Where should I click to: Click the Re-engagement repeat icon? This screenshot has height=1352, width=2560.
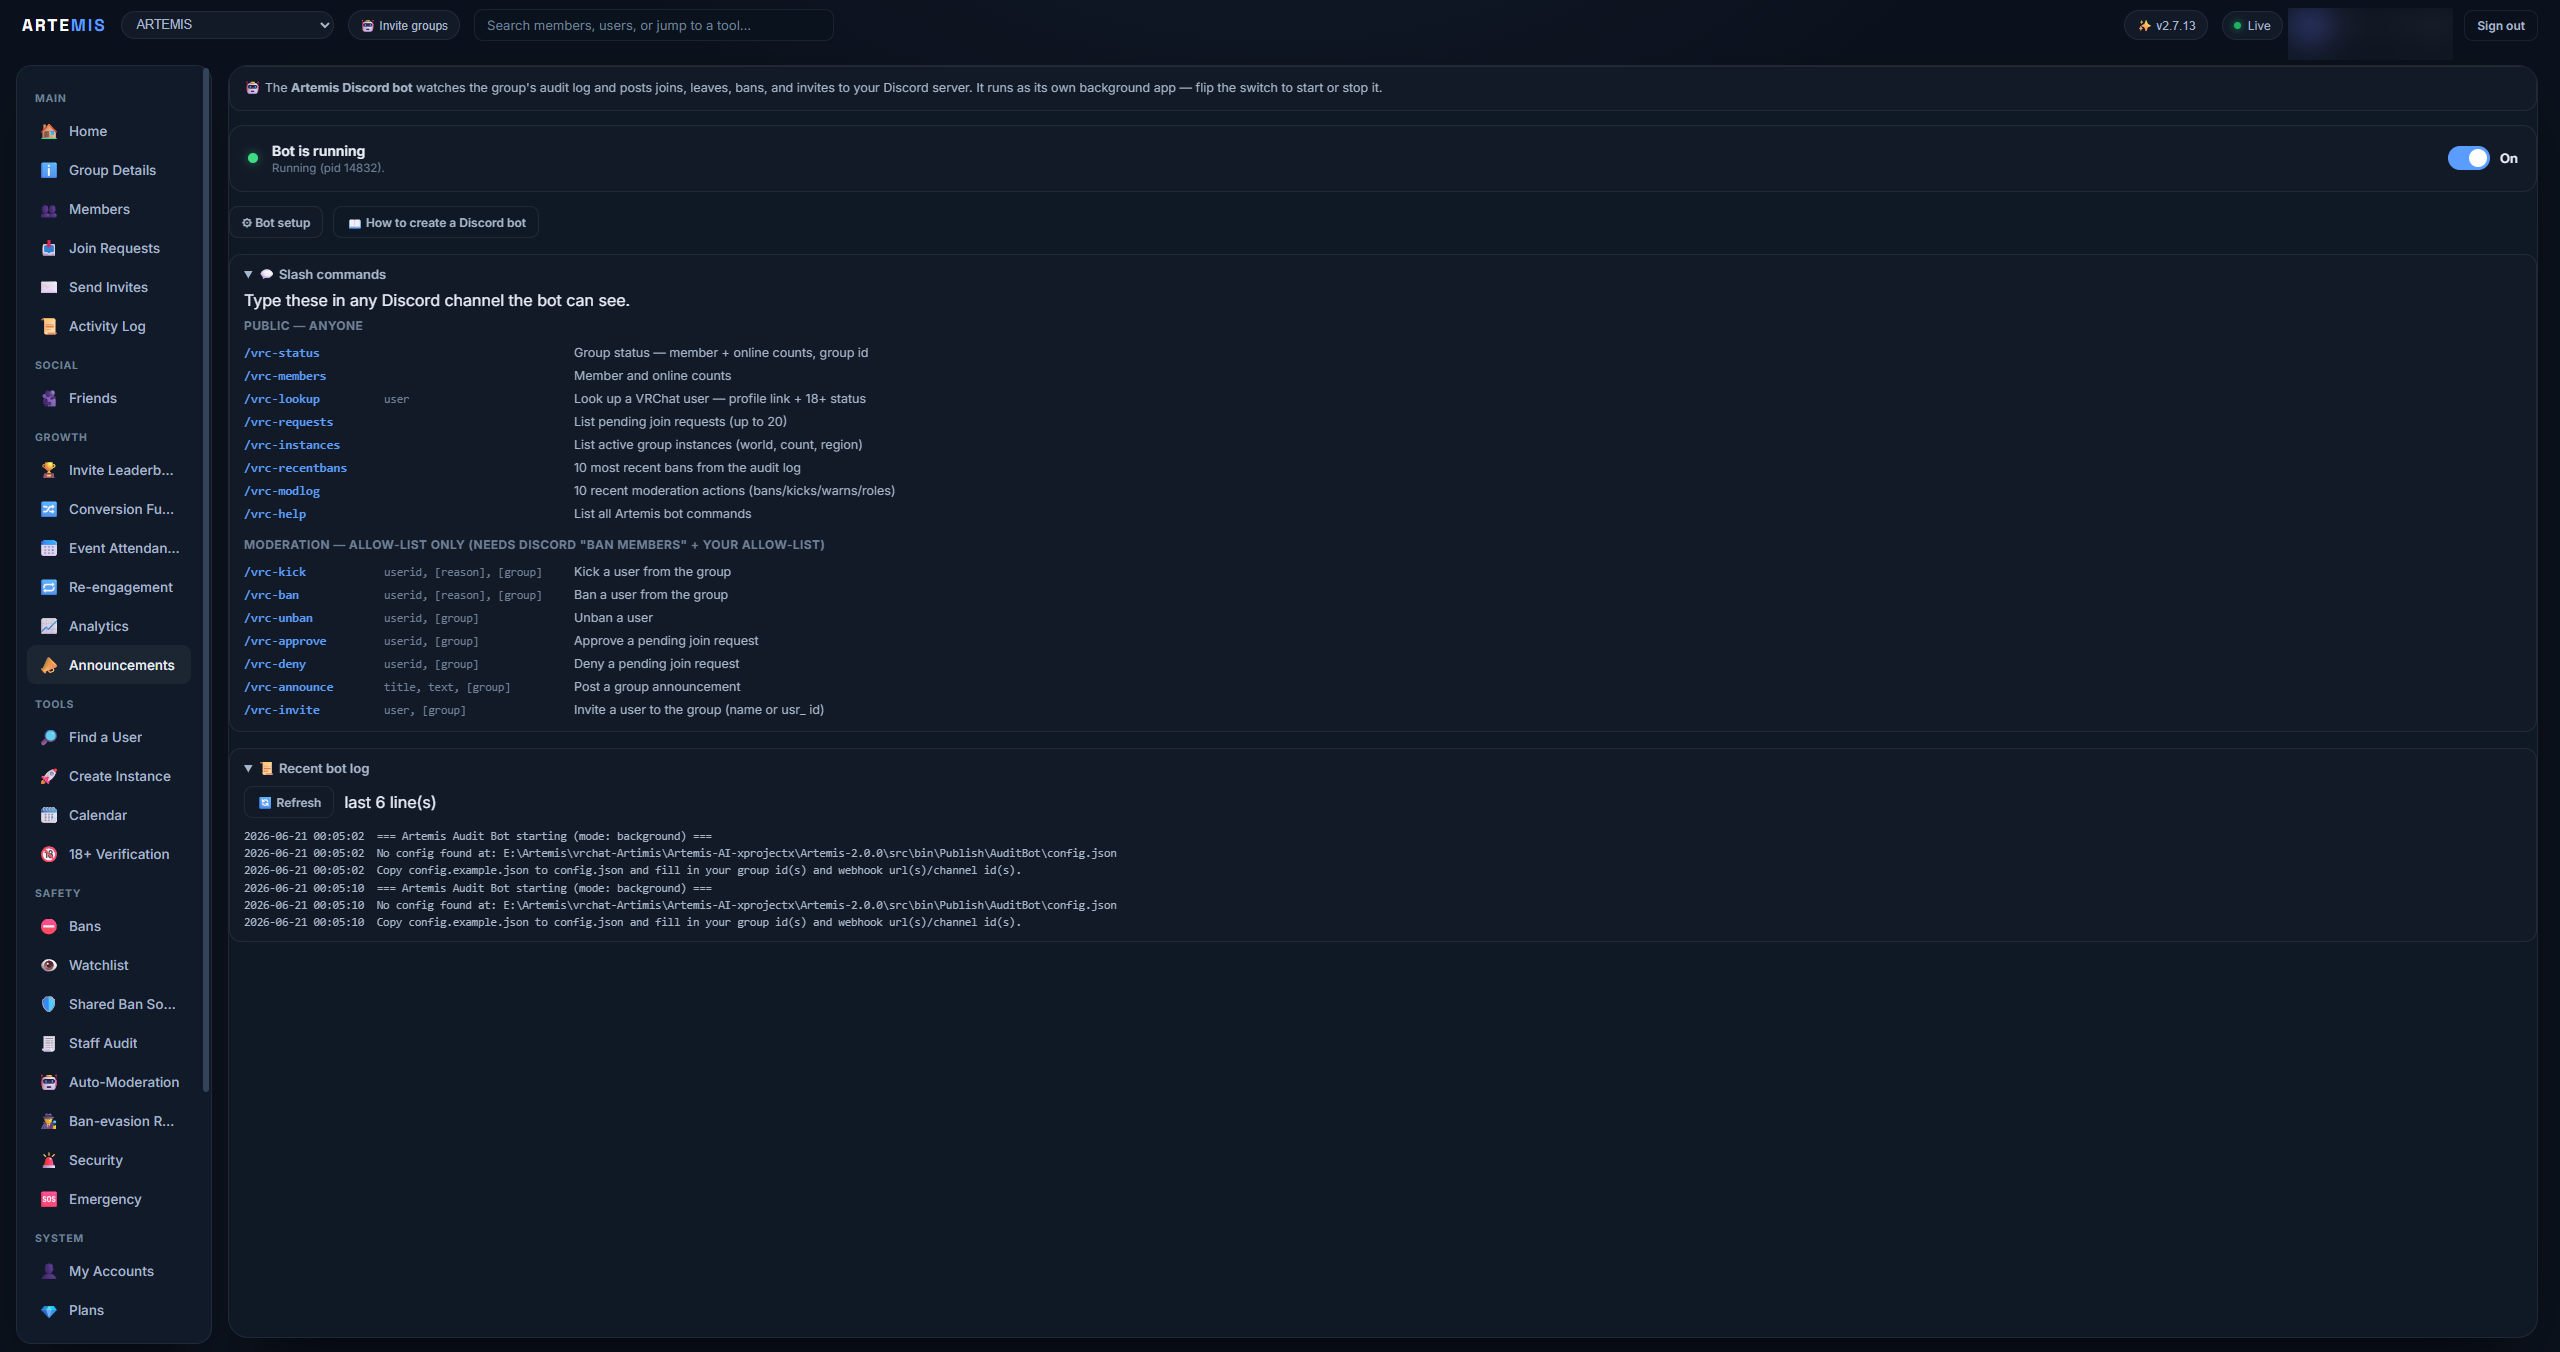tap(49, 587)
